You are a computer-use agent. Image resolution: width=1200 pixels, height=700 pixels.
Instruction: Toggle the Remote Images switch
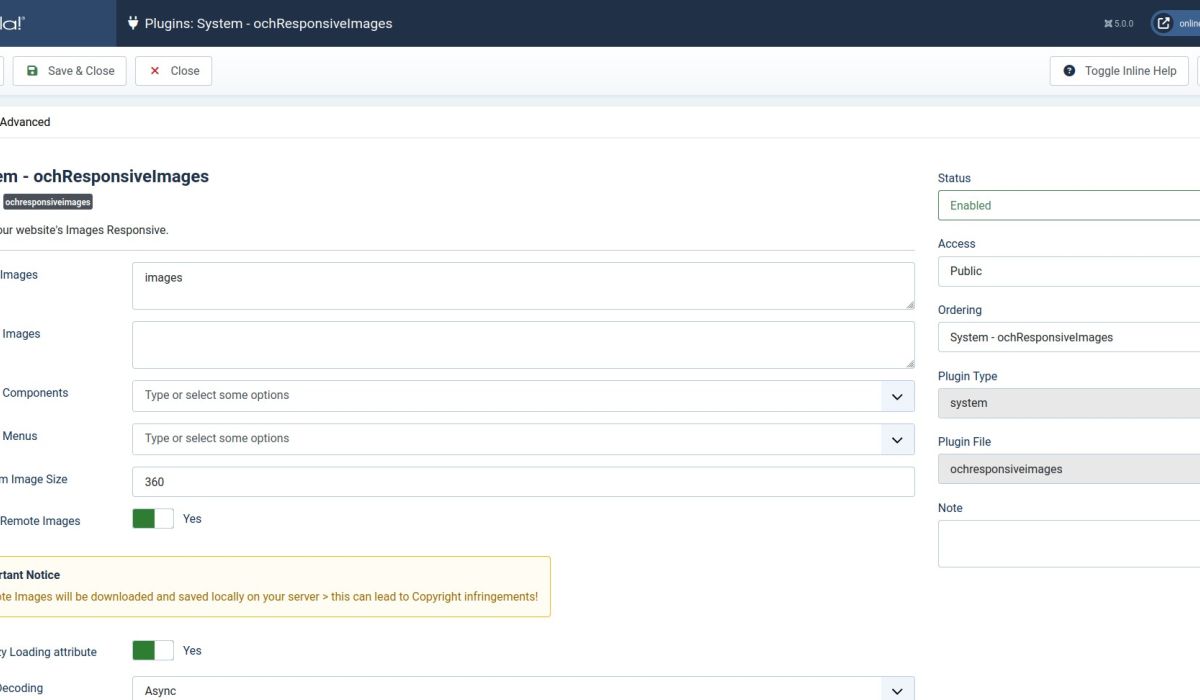click(153, 518)
